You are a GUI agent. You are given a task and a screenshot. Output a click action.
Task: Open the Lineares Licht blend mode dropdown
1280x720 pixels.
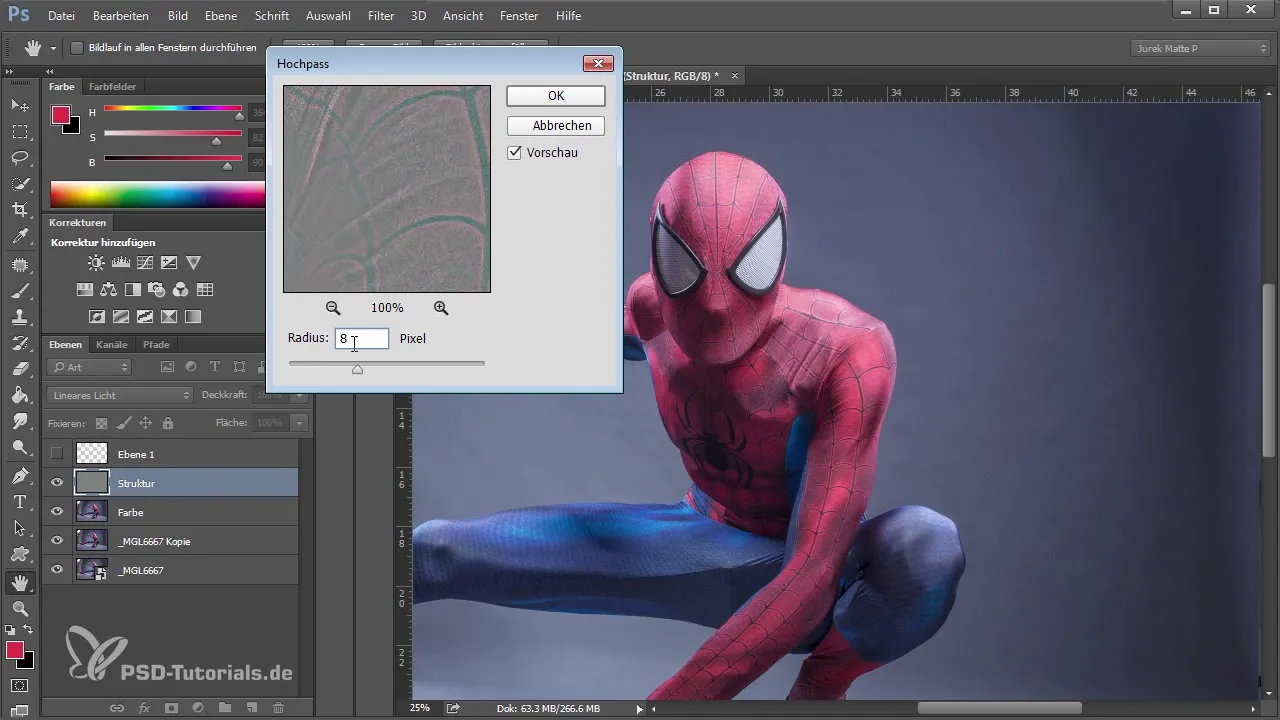pos(119,395)
